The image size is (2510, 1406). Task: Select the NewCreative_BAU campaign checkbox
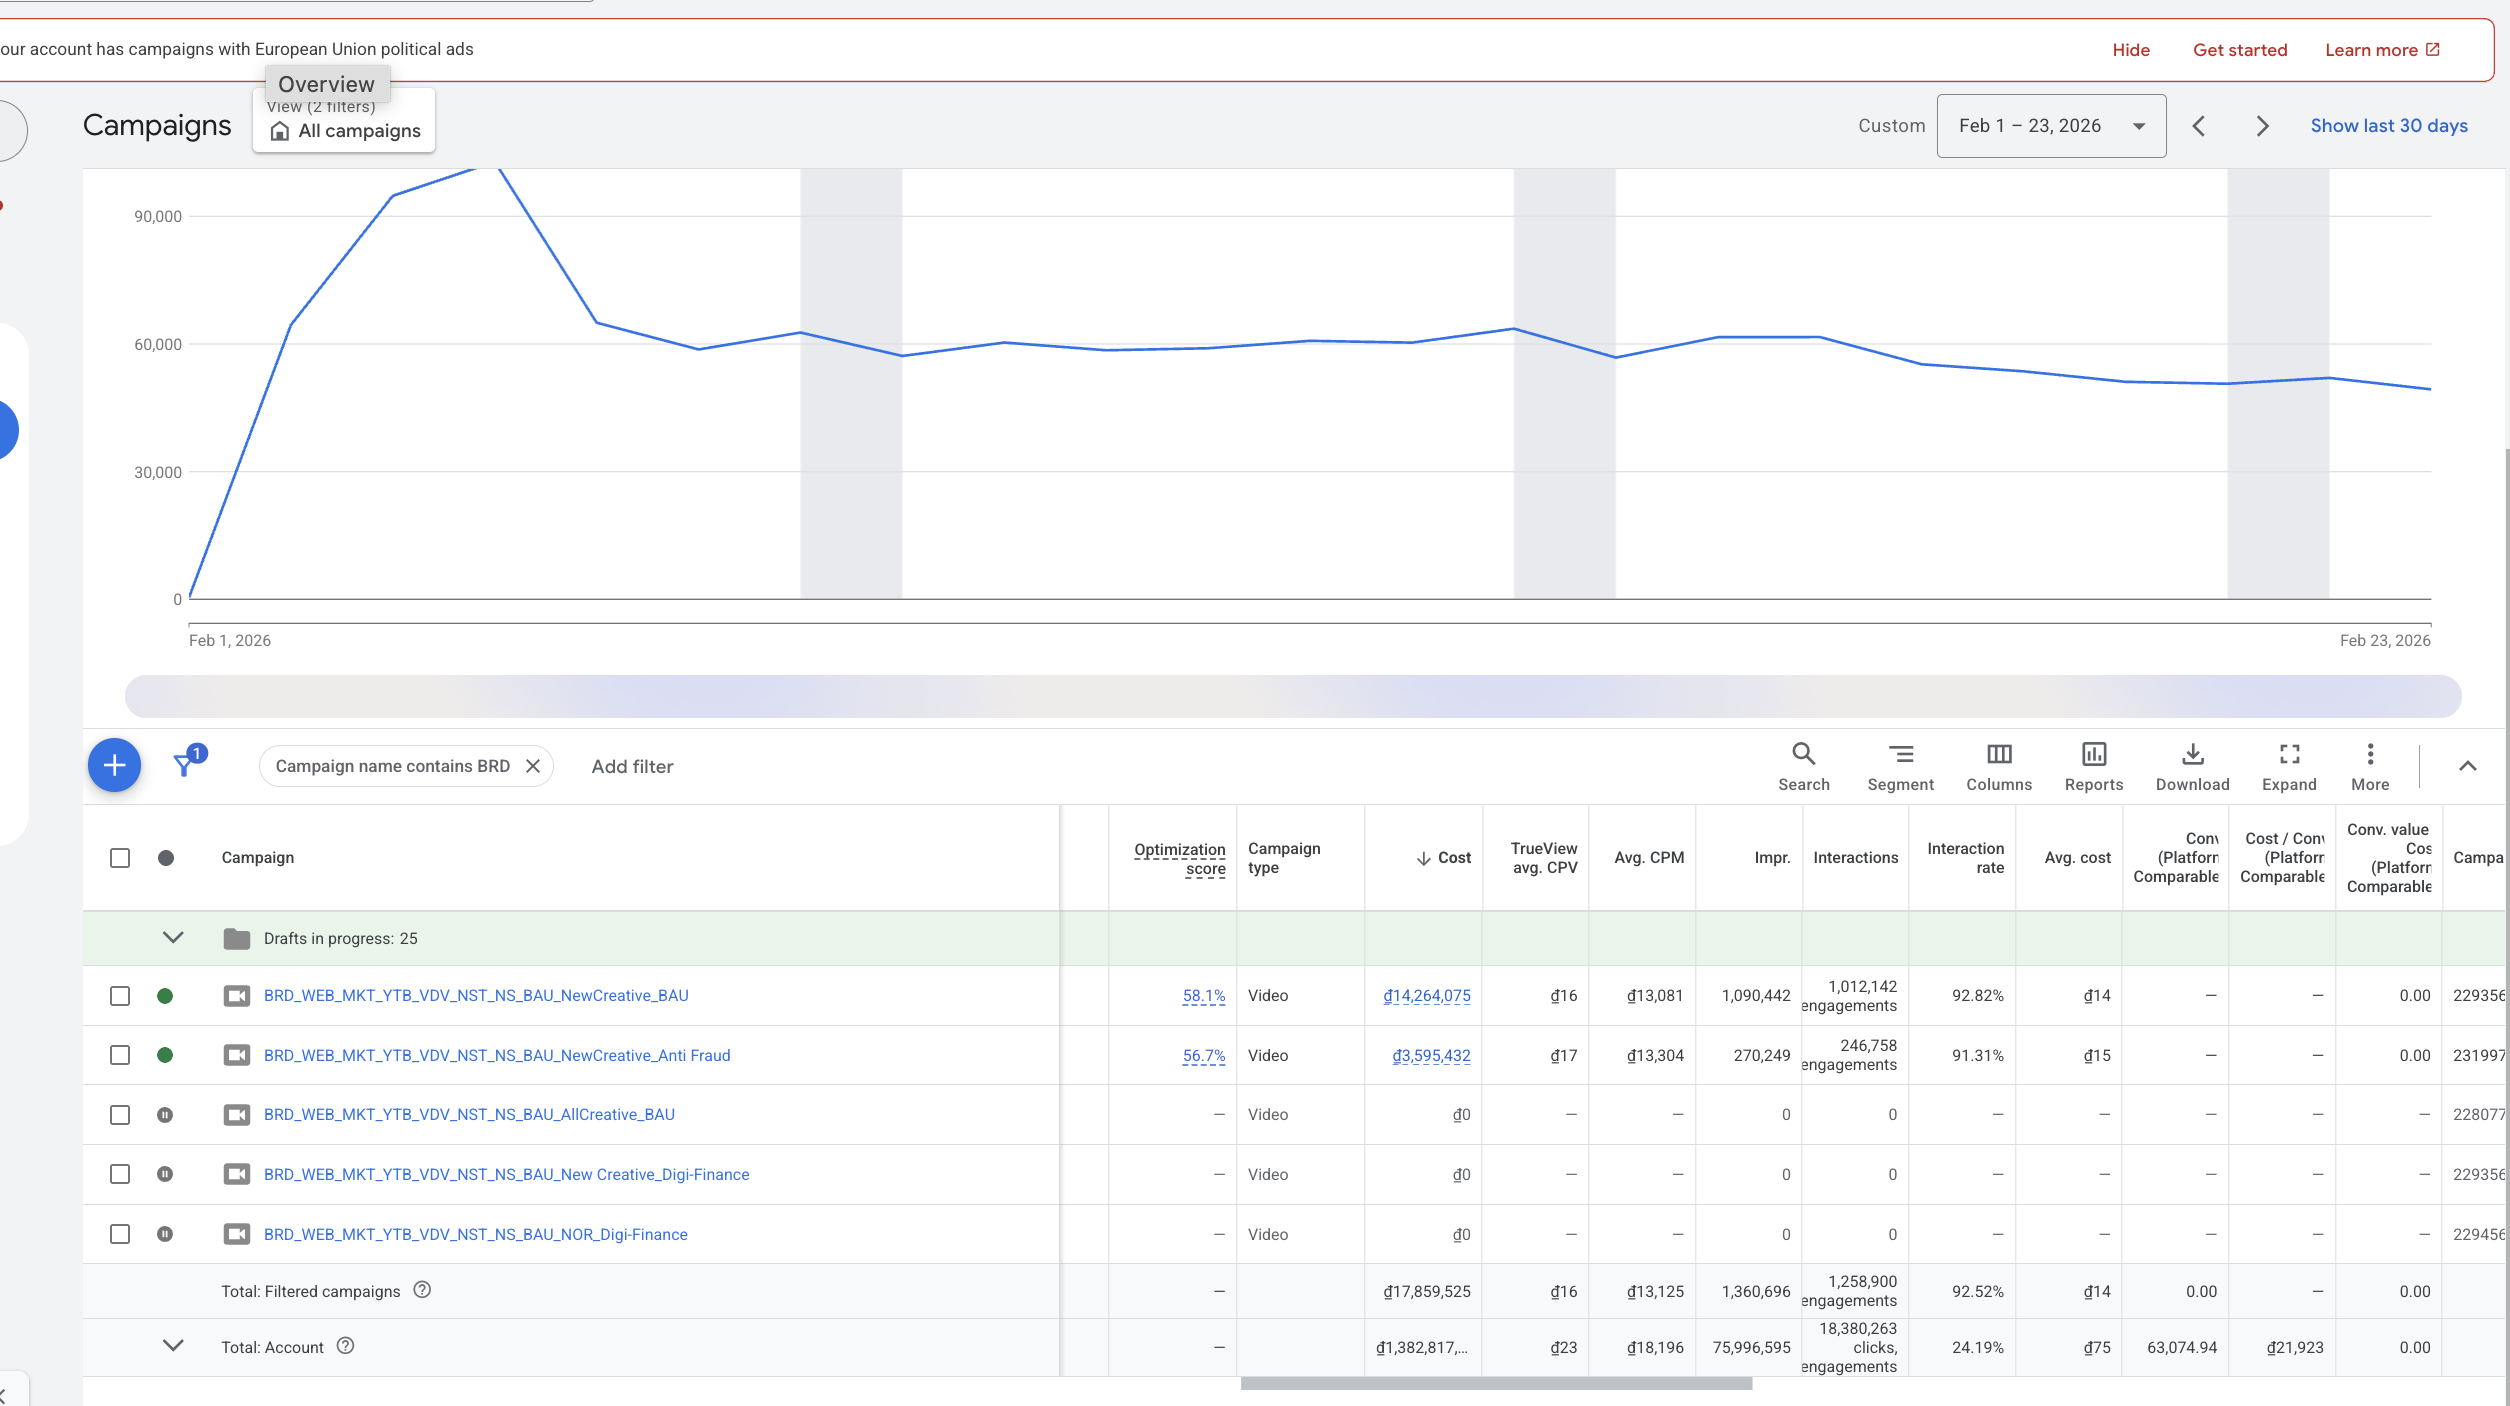[x=120, y=996]
